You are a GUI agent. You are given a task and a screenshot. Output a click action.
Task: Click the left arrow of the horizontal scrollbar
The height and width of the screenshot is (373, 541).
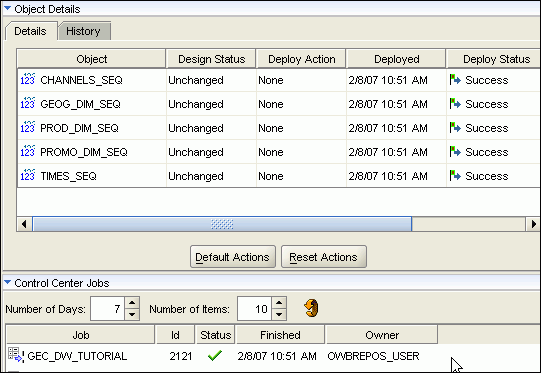pyautogui.click(x=24, y=224)
